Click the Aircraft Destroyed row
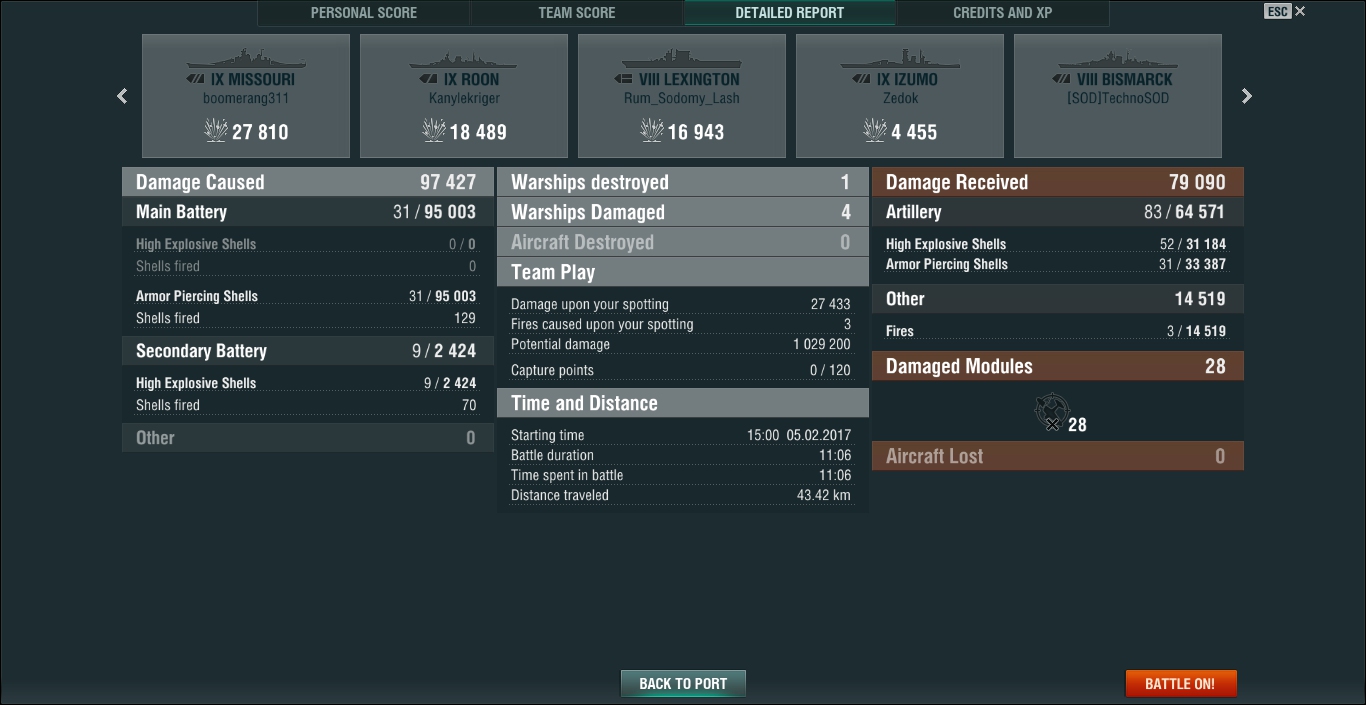Viewport: 1366px width, 705px height. click(683, 242)
